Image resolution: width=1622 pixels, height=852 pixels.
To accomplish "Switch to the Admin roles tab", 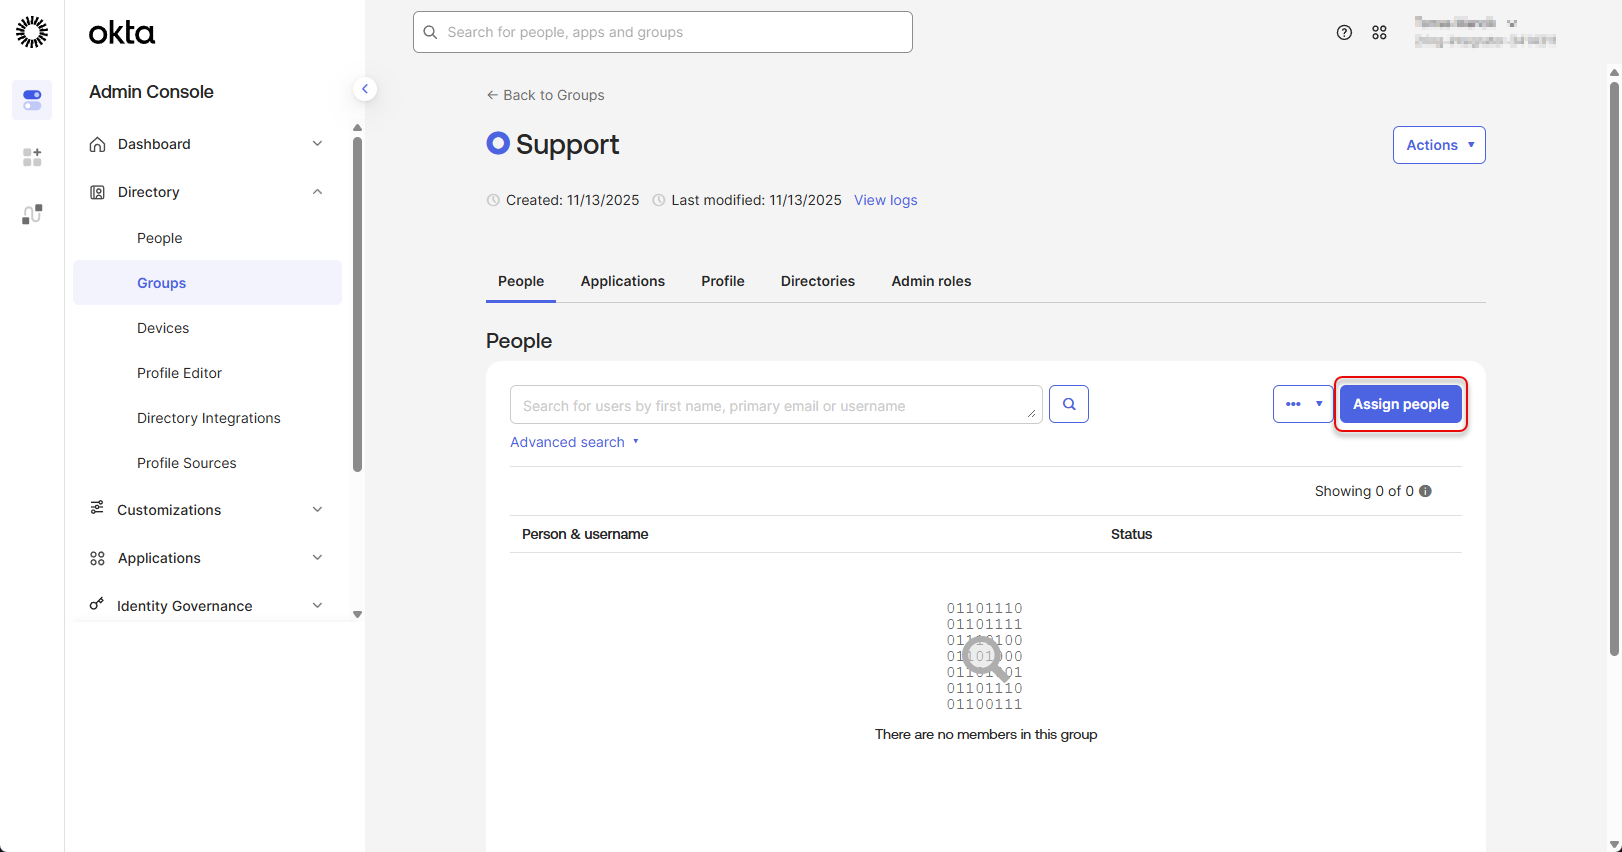I will (930, 281).
